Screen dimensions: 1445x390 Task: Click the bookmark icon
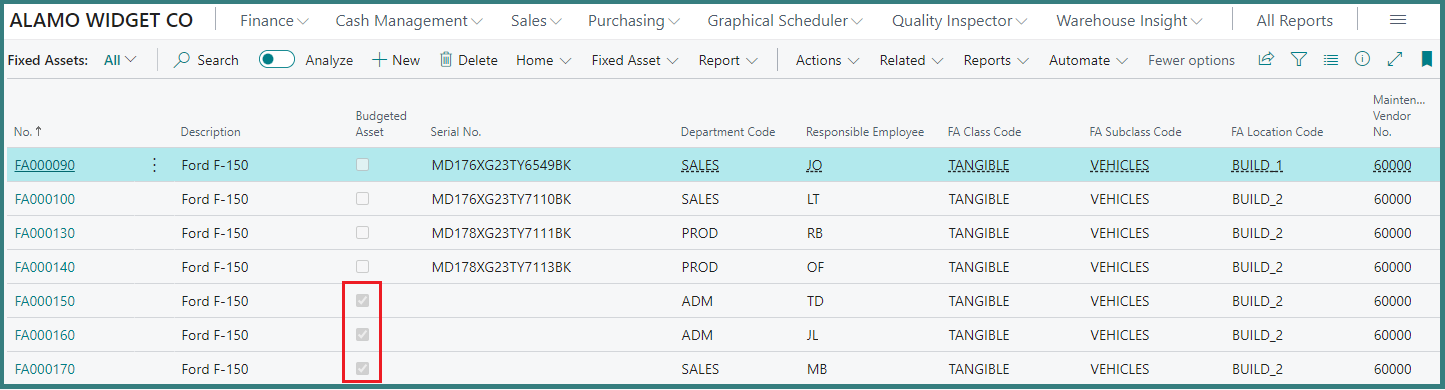(x=1426, y=60)
